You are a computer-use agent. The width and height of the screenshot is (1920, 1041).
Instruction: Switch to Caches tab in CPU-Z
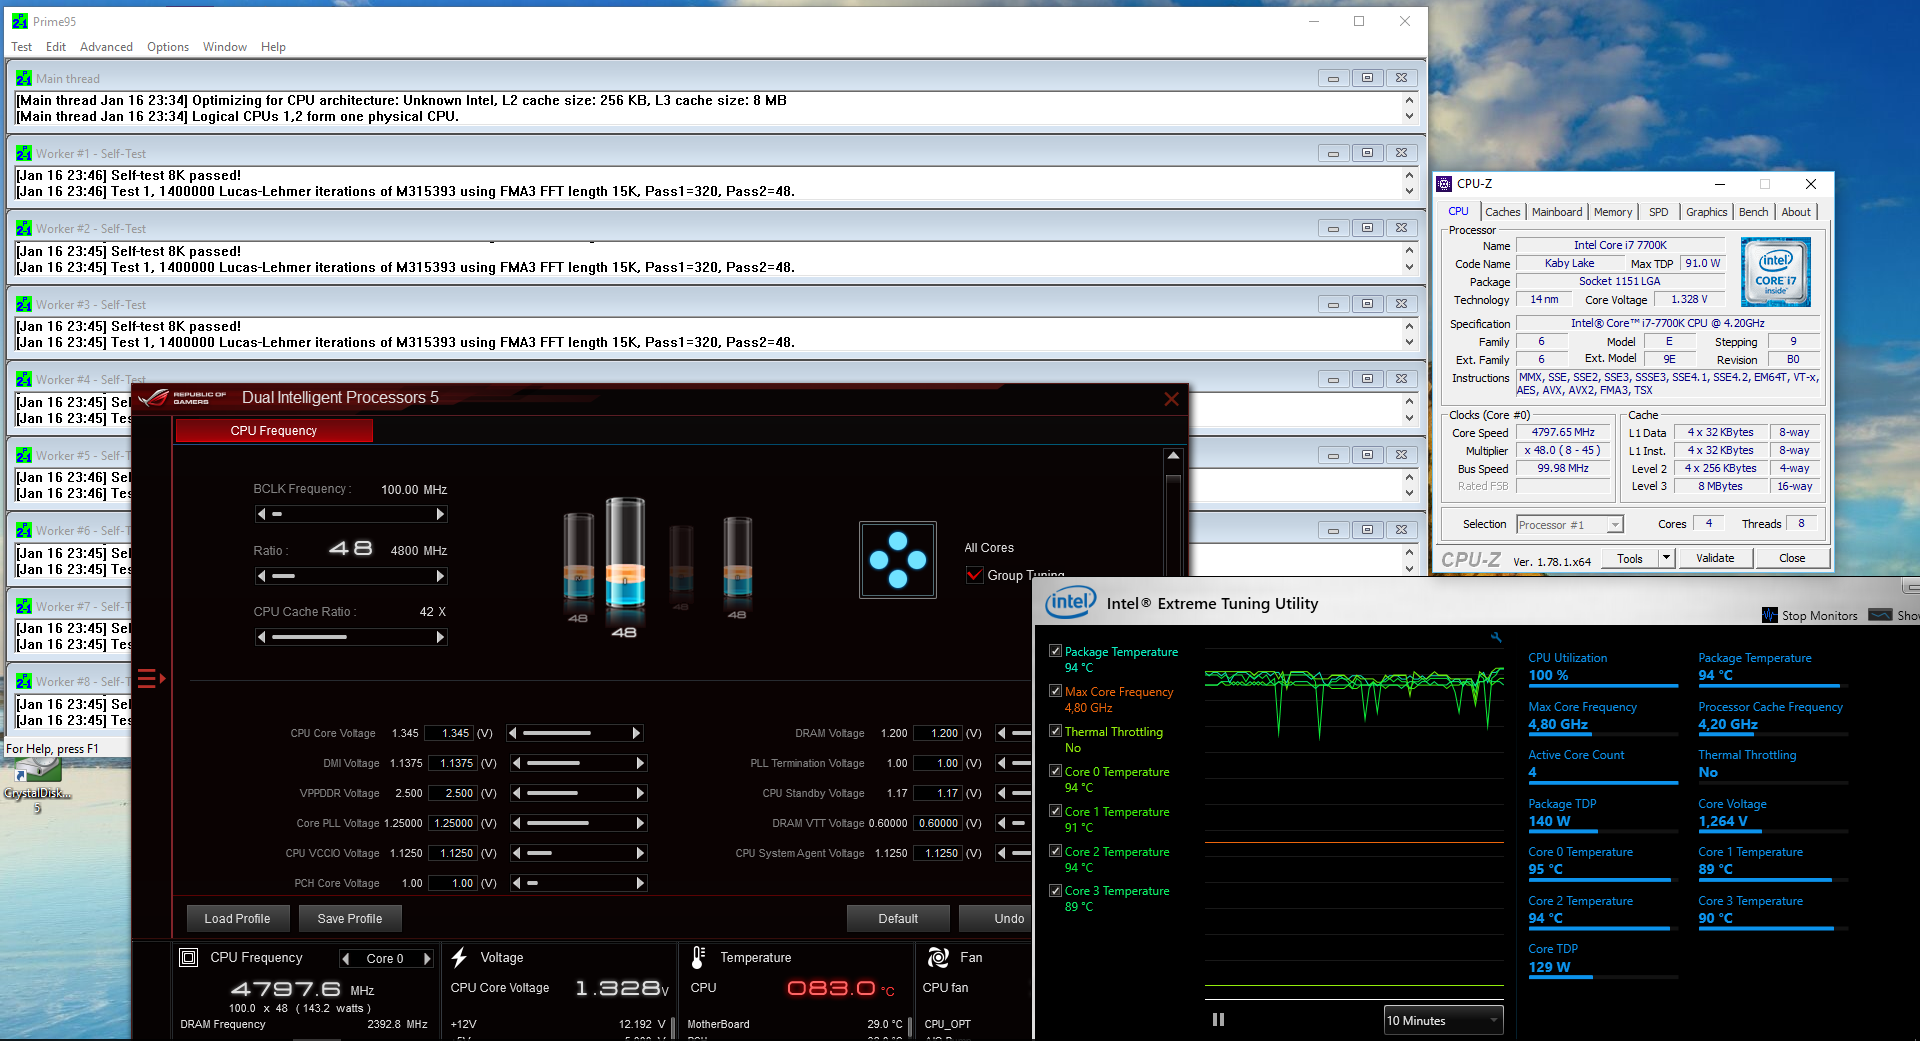(1502, 212)
